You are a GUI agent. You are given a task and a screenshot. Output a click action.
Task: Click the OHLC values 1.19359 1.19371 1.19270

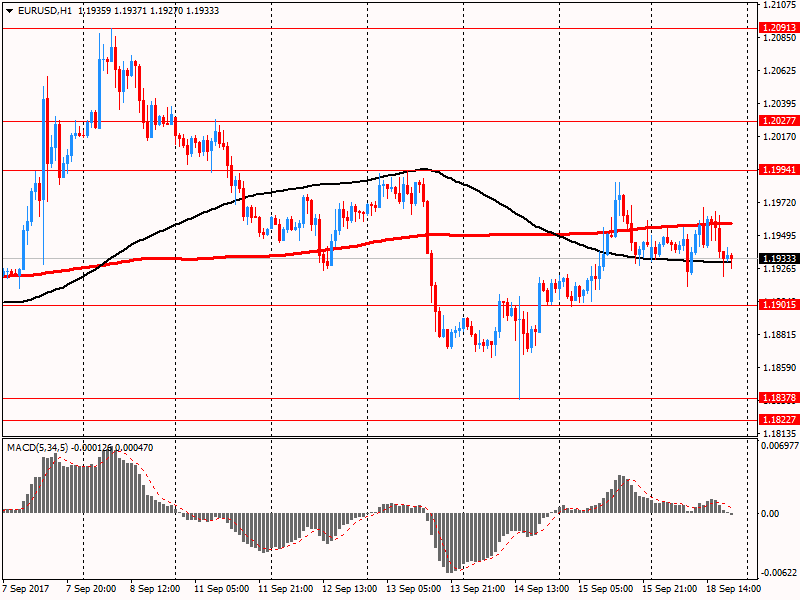pos(131,11)
